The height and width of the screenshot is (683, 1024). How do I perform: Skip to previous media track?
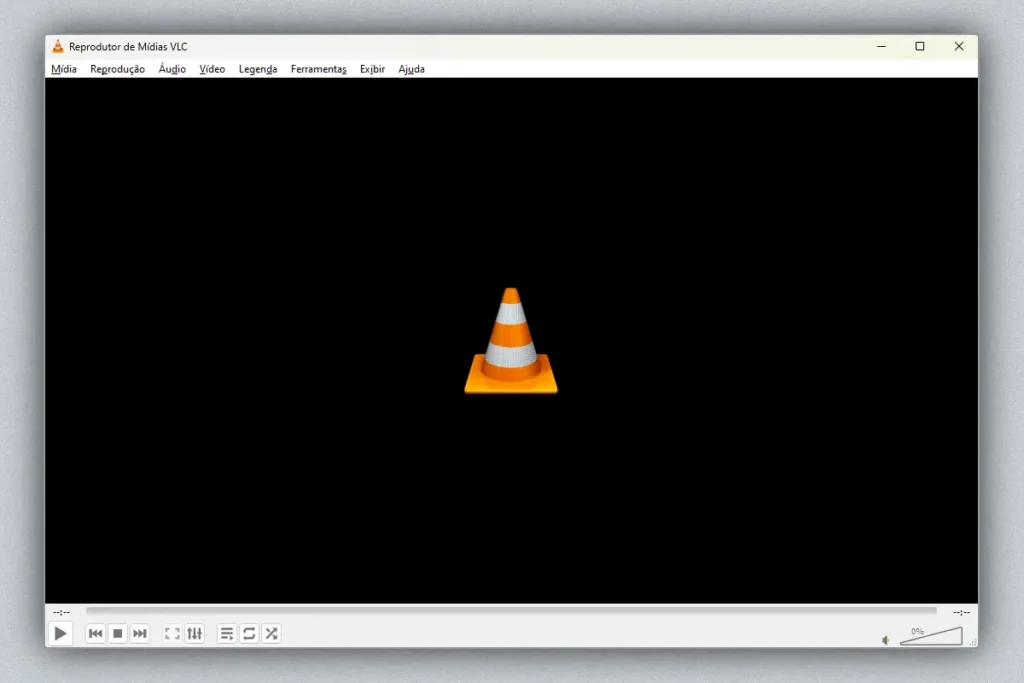[x=95, y=633]
